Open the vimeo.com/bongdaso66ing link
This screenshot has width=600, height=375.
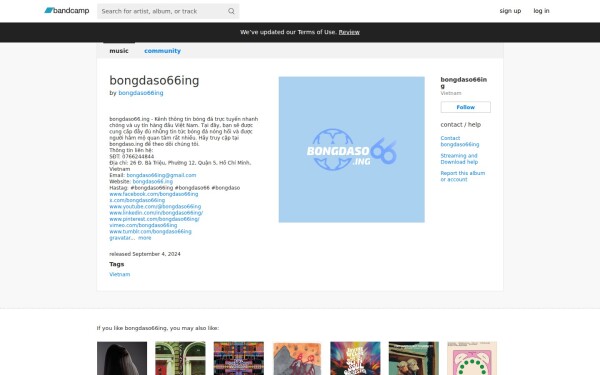click(143, 225)
